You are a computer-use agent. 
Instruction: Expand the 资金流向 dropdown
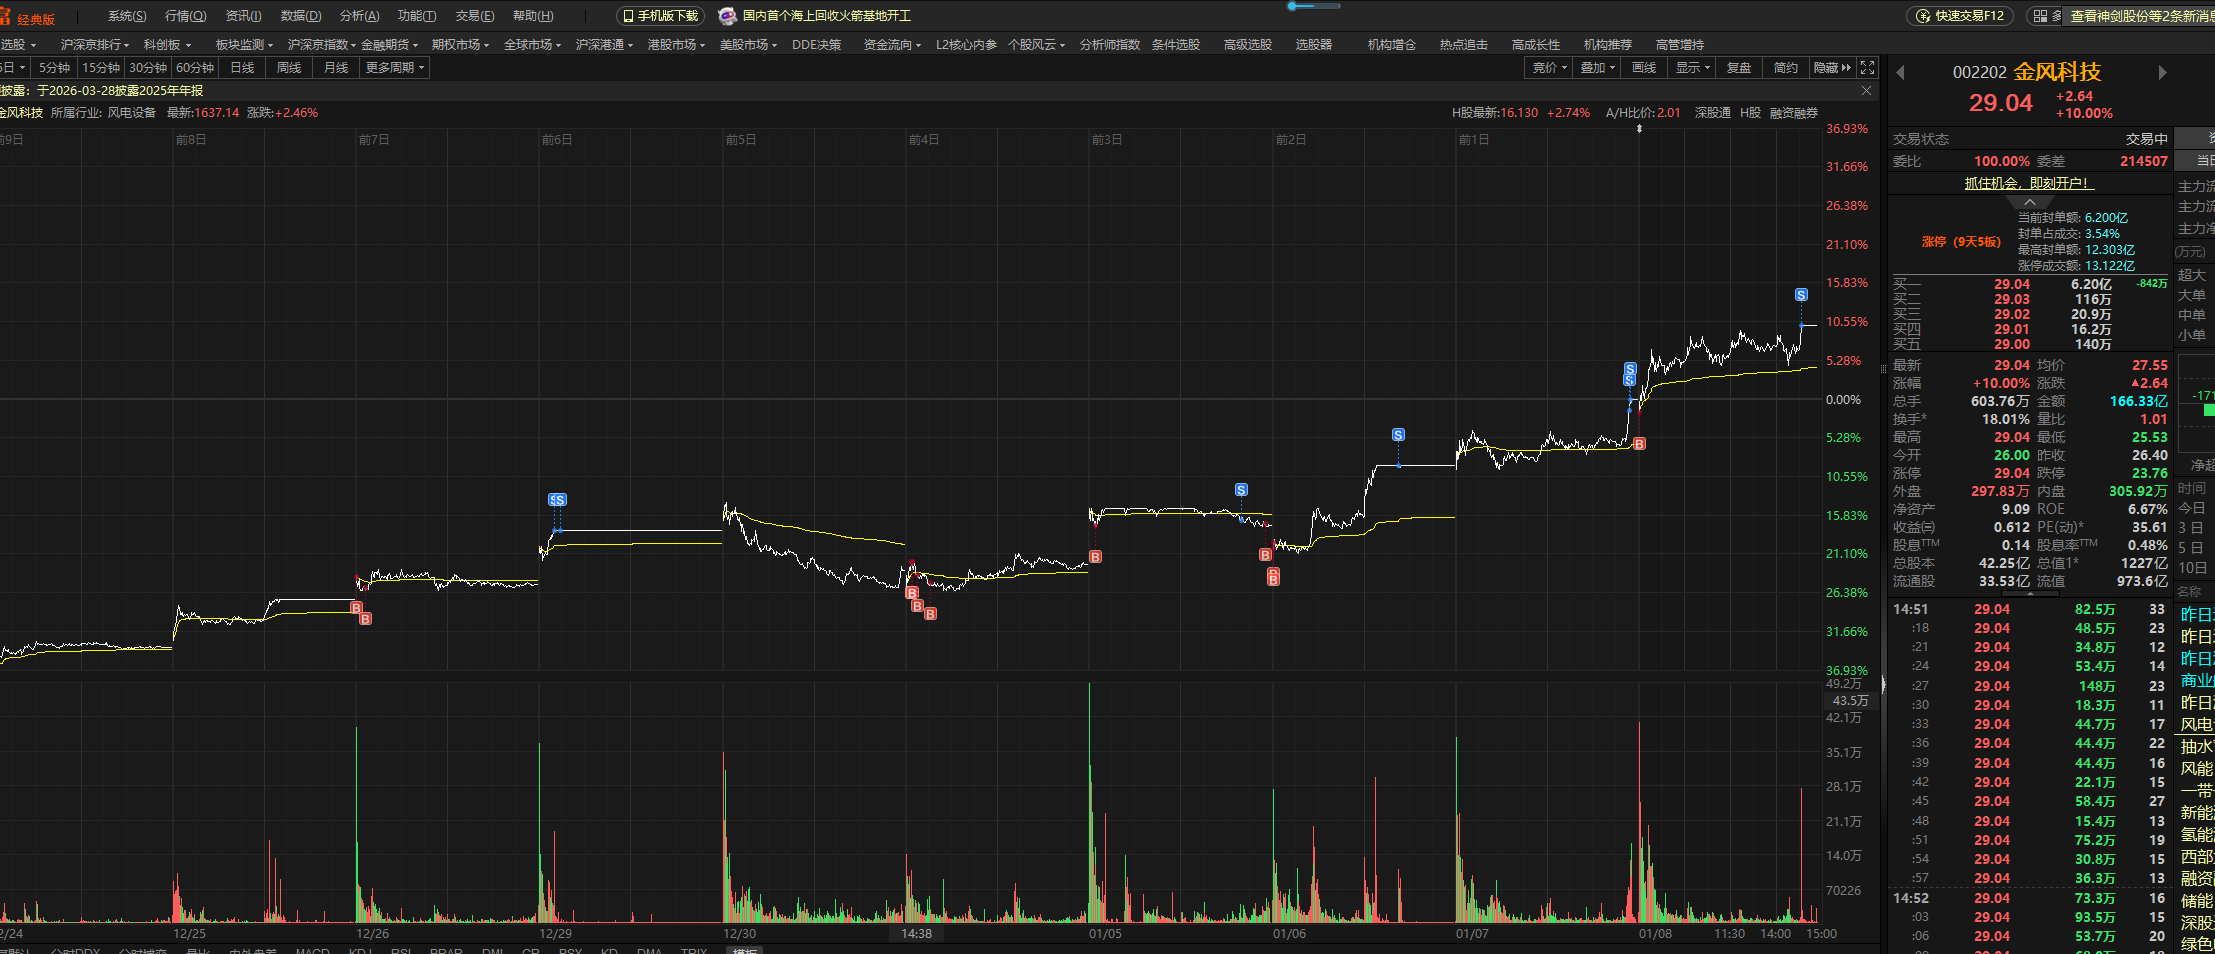[x=893, y=45]
